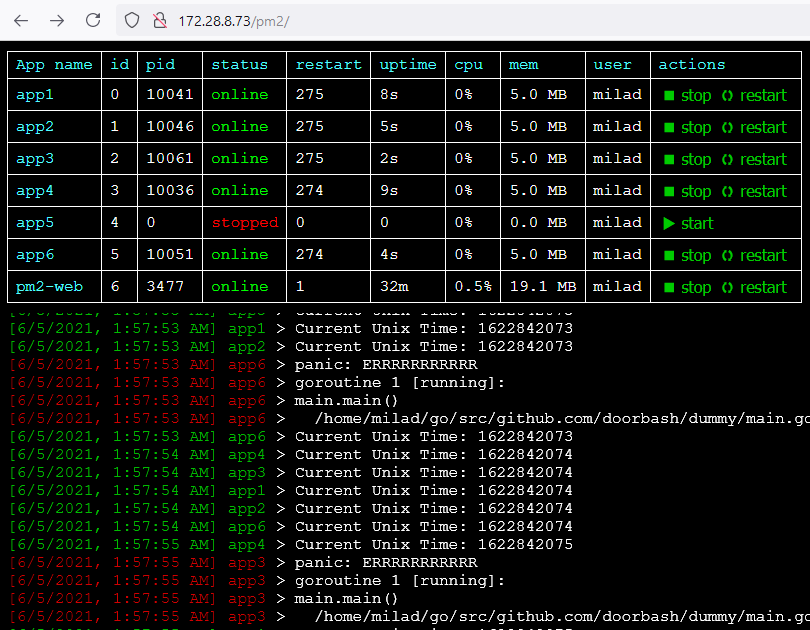This screenshot has width=810, height=630.
Task: Click the insecure connection lock icon
Action: coord(158,20)
